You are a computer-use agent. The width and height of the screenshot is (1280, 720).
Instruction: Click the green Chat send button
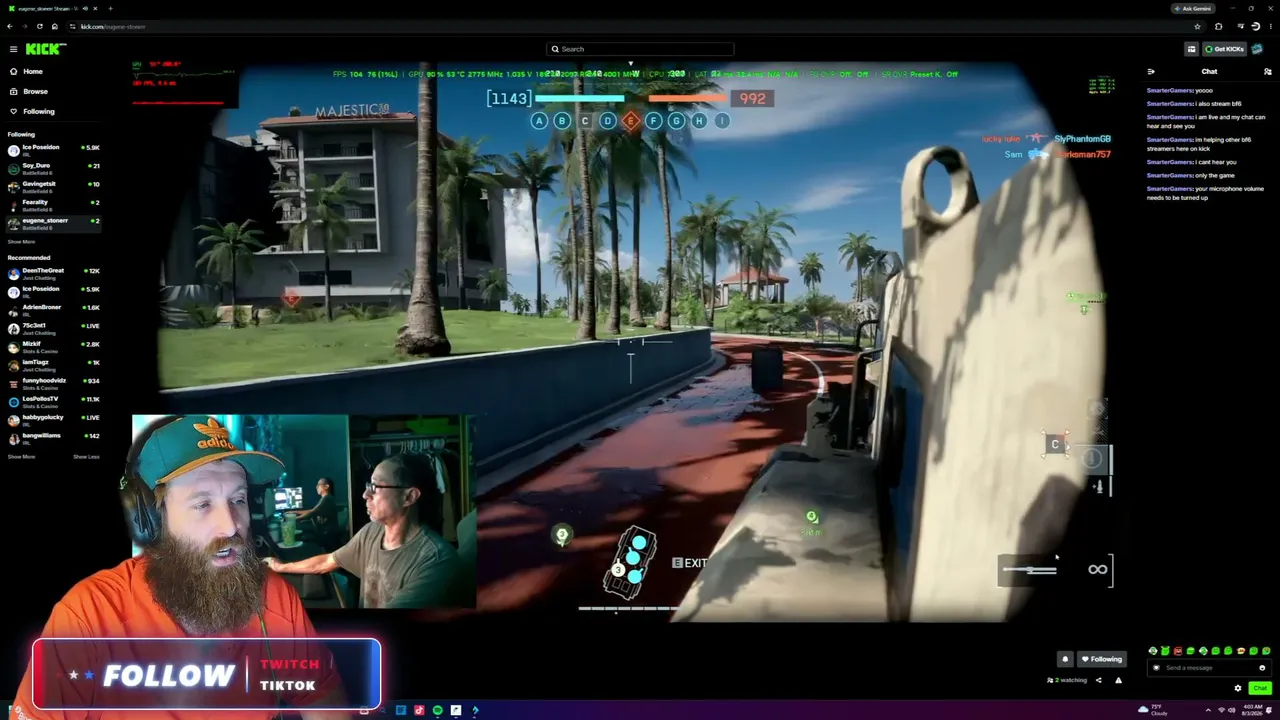[1260, 688]
